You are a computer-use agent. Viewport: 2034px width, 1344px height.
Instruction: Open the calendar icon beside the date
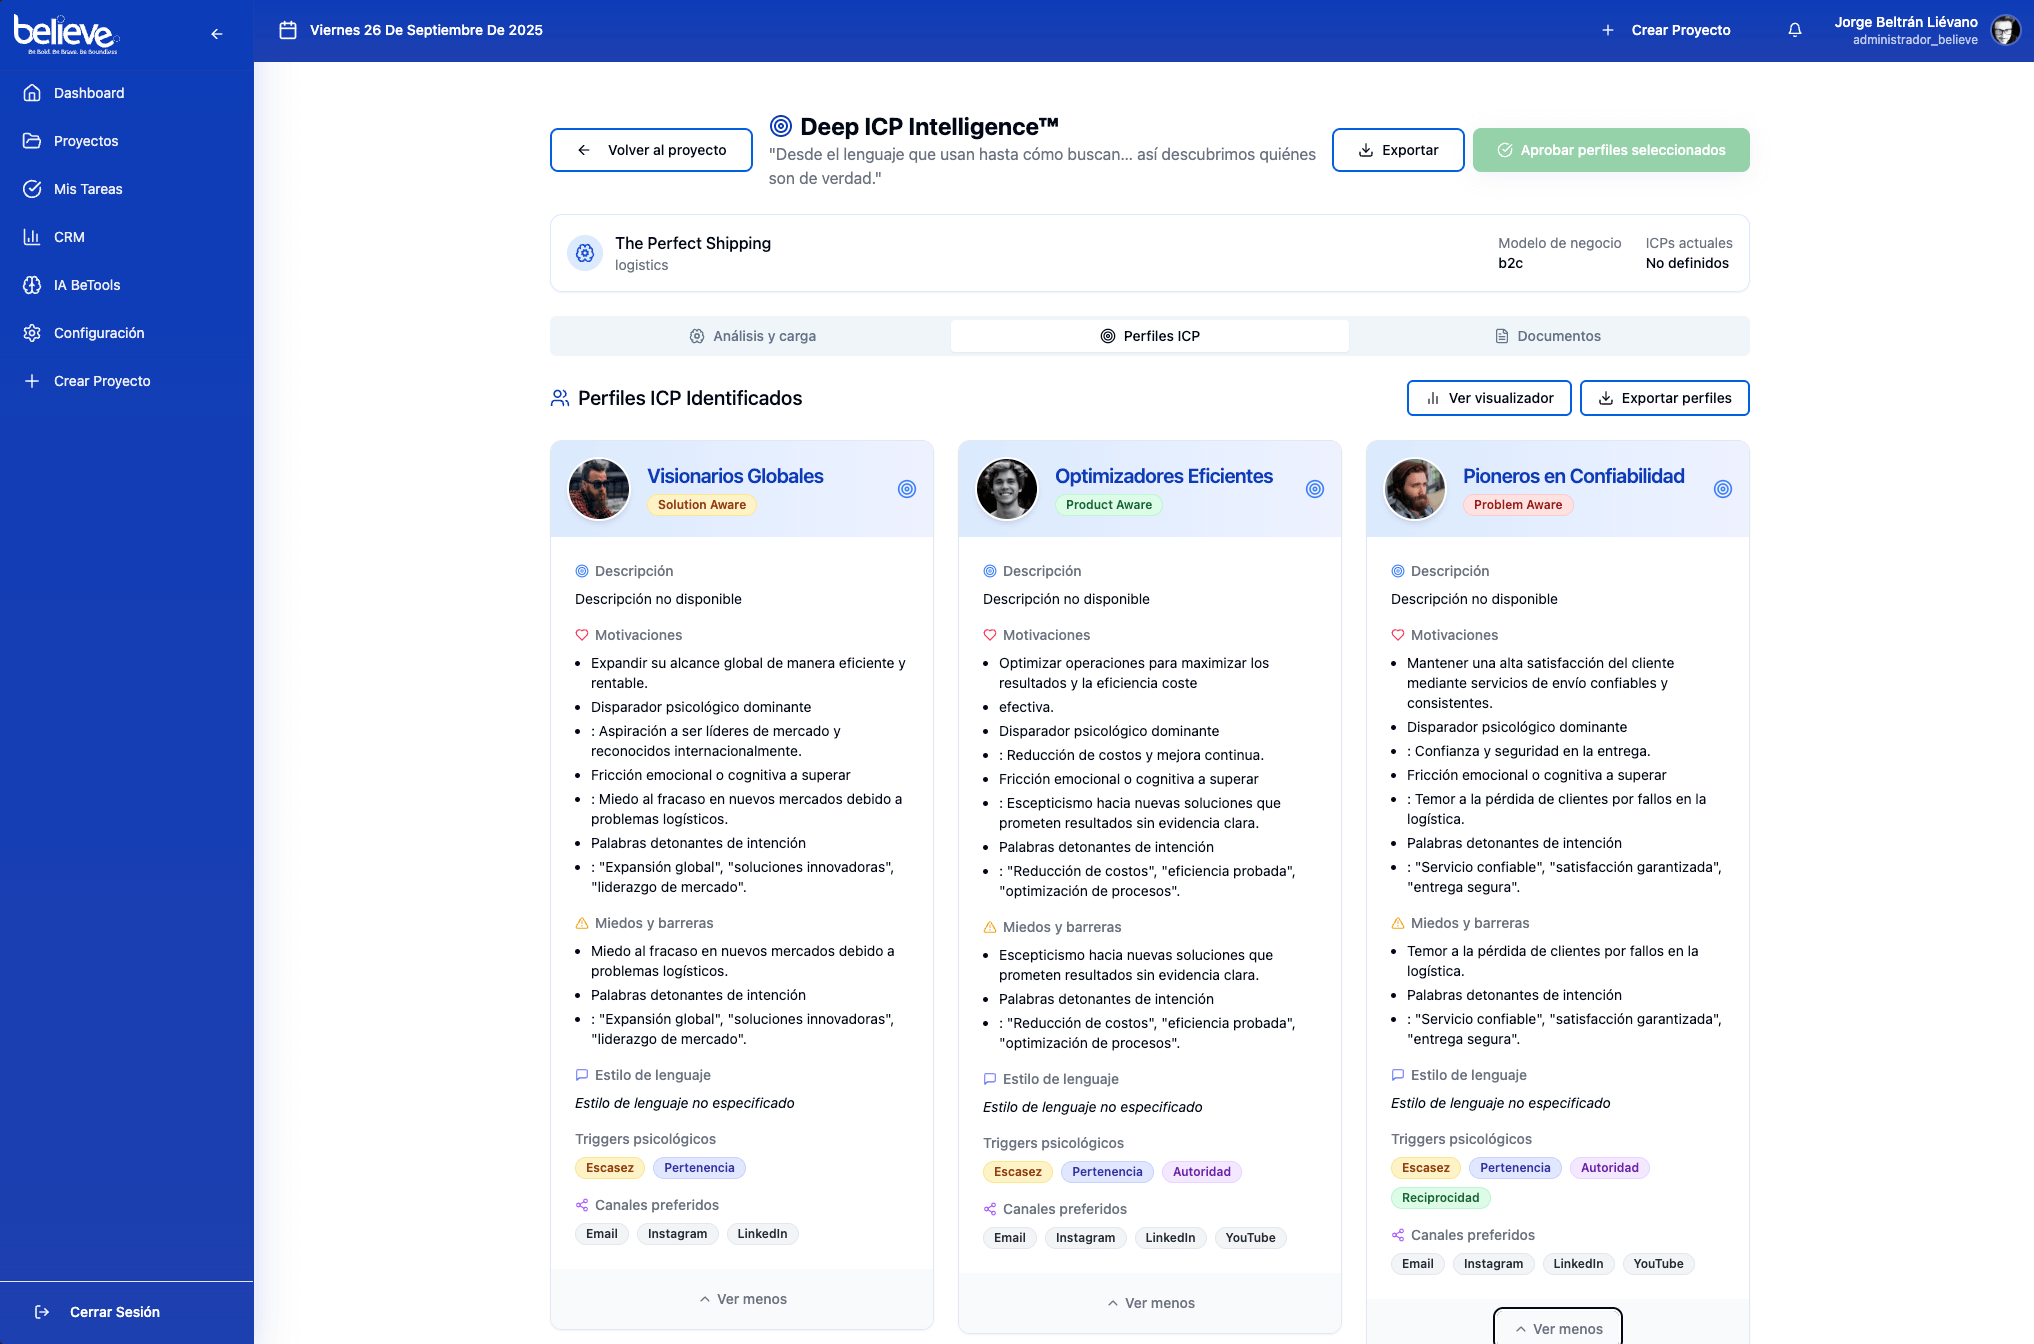click(288, 30)
